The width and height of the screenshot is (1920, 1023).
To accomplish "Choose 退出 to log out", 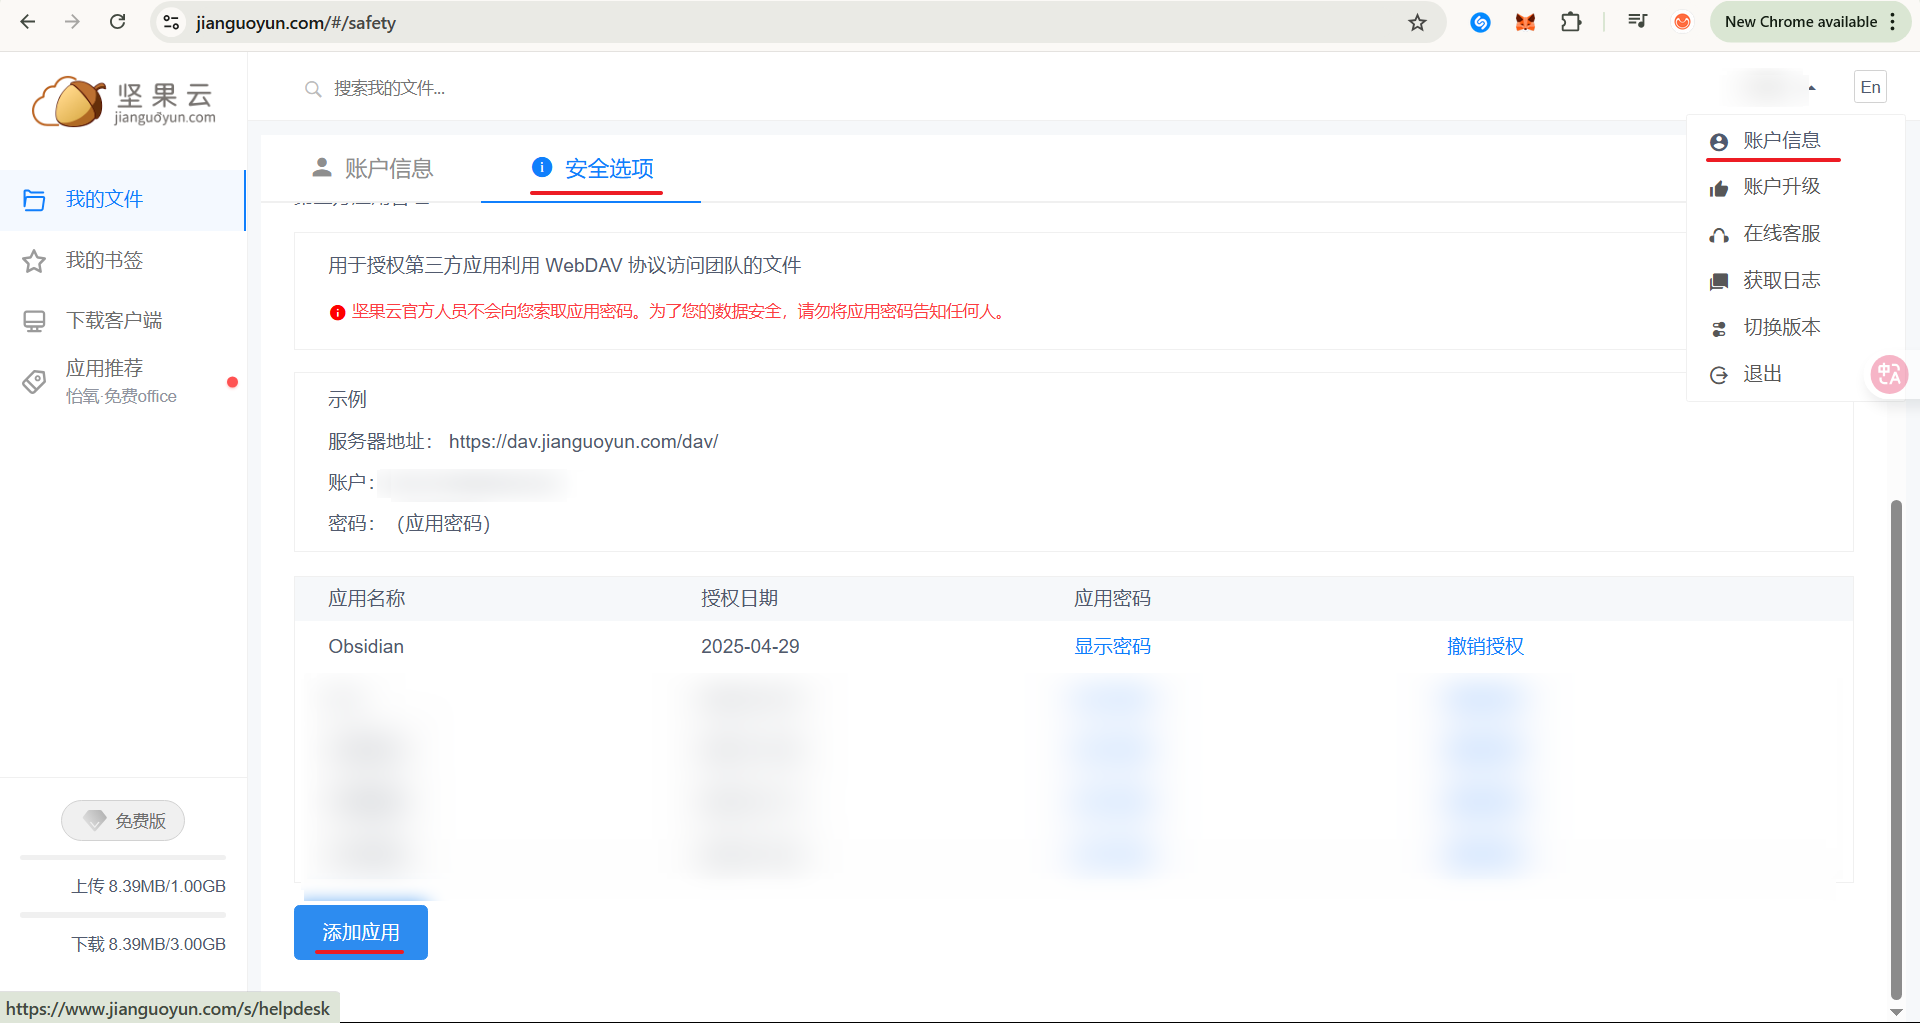I will (x=1762, y=375).
